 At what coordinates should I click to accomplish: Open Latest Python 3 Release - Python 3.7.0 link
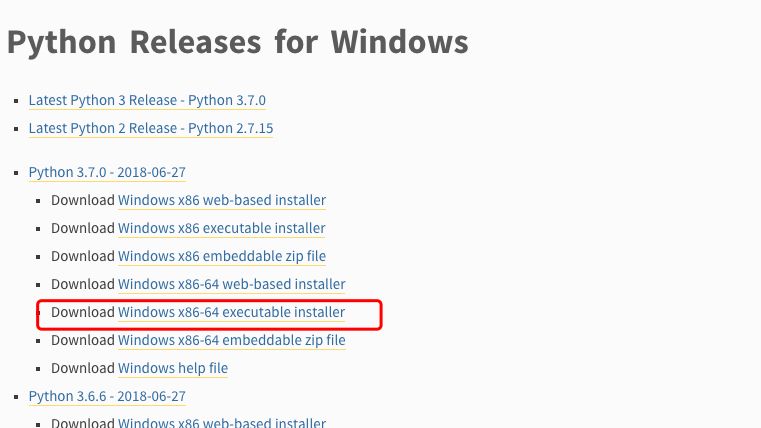click(147, 100)
